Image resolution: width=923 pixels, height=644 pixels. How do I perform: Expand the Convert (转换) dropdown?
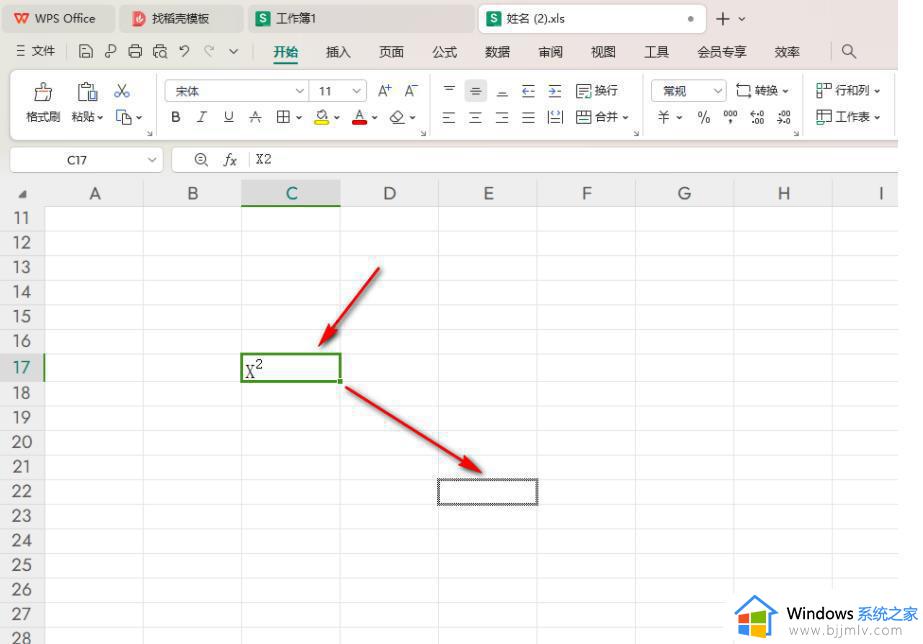tap(785, 91)
